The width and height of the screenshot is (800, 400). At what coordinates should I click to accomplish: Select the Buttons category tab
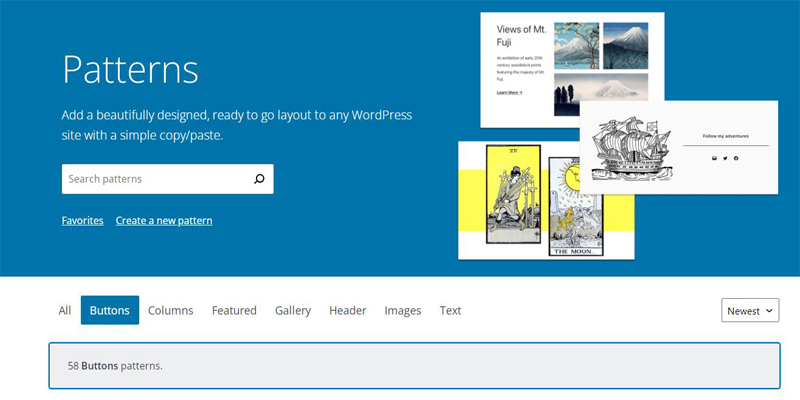click(110, 310)
